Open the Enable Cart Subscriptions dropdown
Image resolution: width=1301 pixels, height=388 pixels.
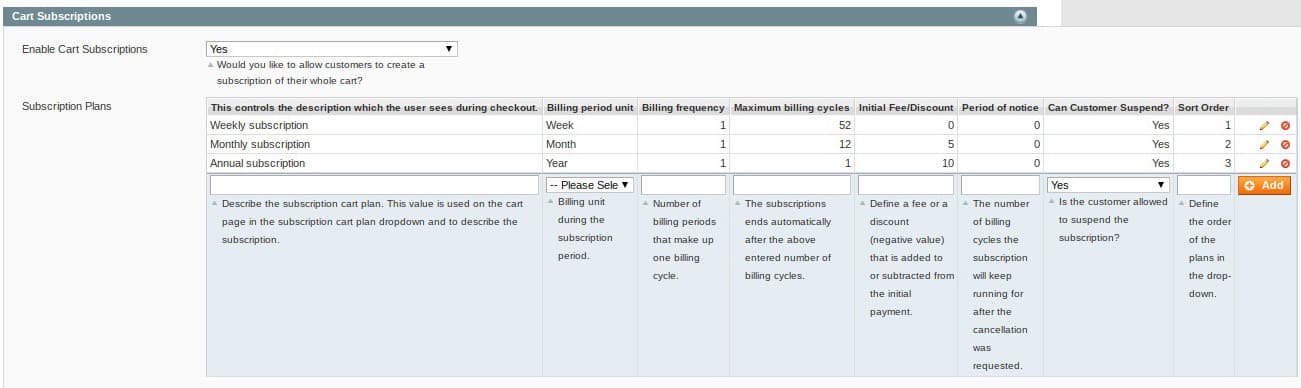point(332,48)
